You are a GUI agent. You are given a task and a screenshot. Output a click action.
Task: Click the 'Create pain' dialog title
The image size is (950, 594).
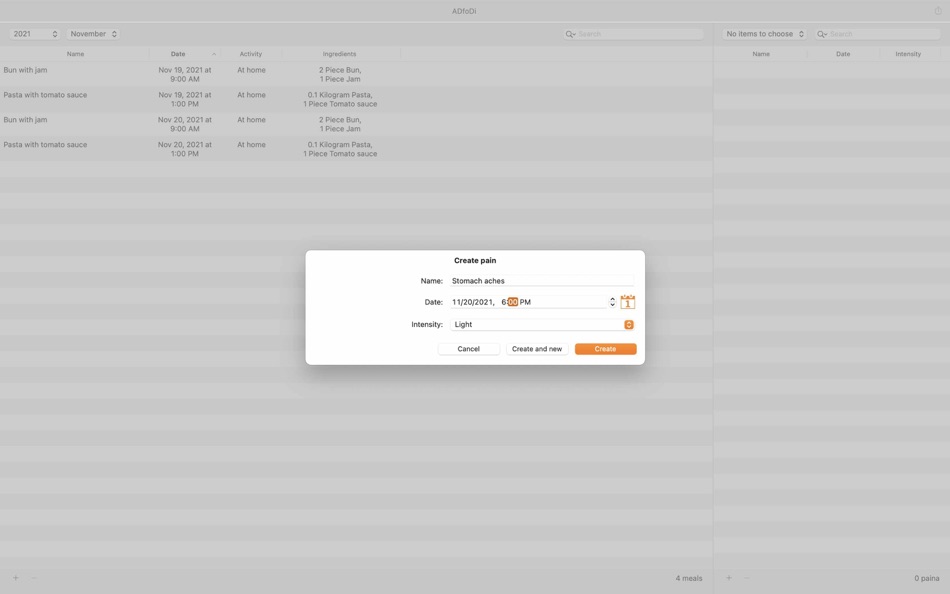475,261
